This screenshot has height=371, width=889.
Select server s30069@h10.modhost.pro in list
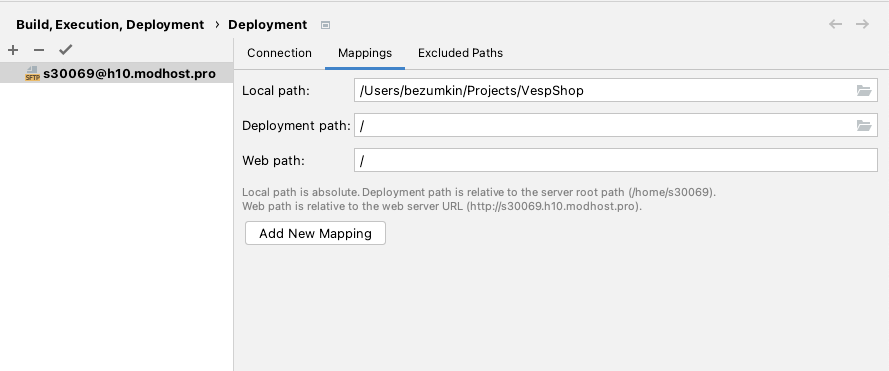(x=116, y=74)
